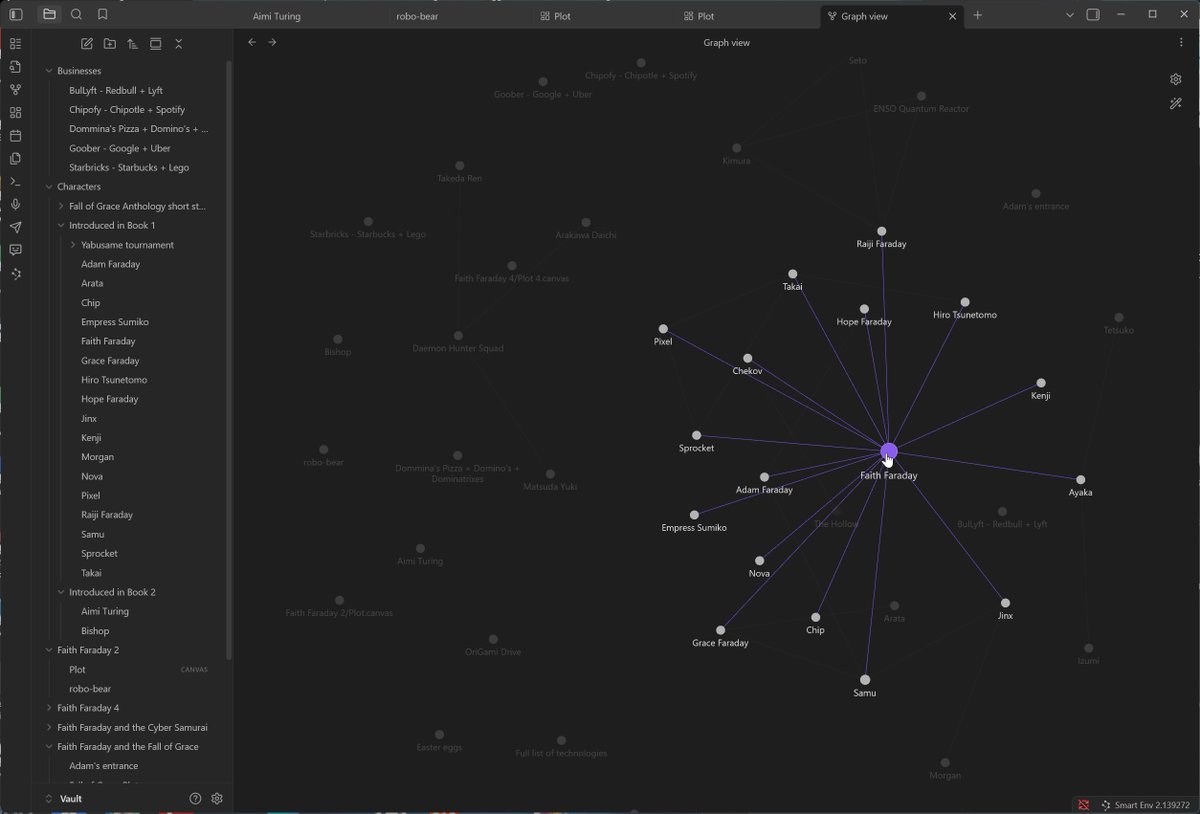Open Change sort order in file explorer
Screen dimensions: 1200x814
tap(132, 44)
